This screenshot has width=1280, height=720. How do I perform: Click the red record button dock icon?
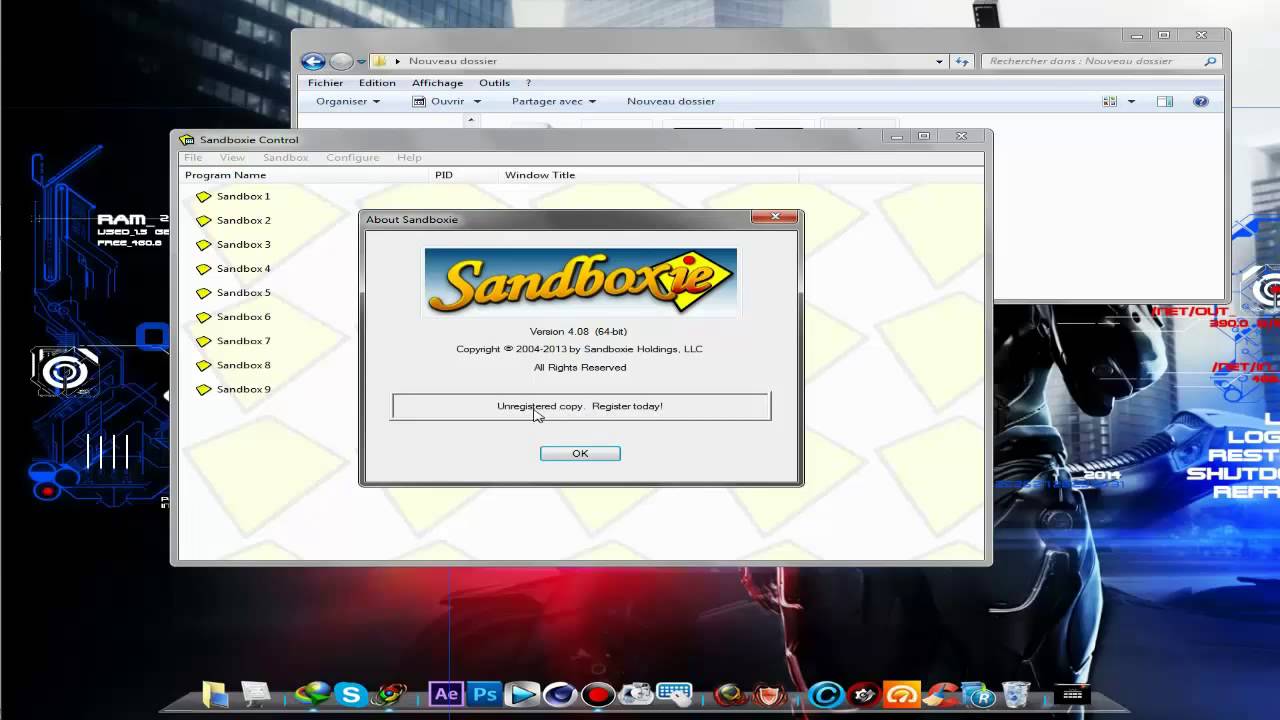[598, 694]
